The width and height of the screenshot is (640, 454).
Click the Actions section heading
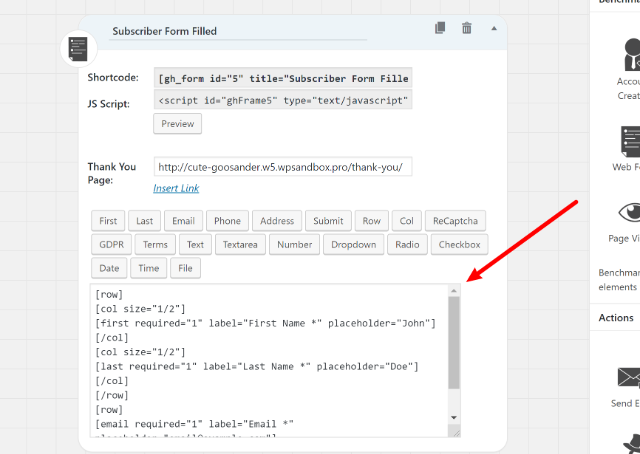pyautogui.click(x=616, y=318)
